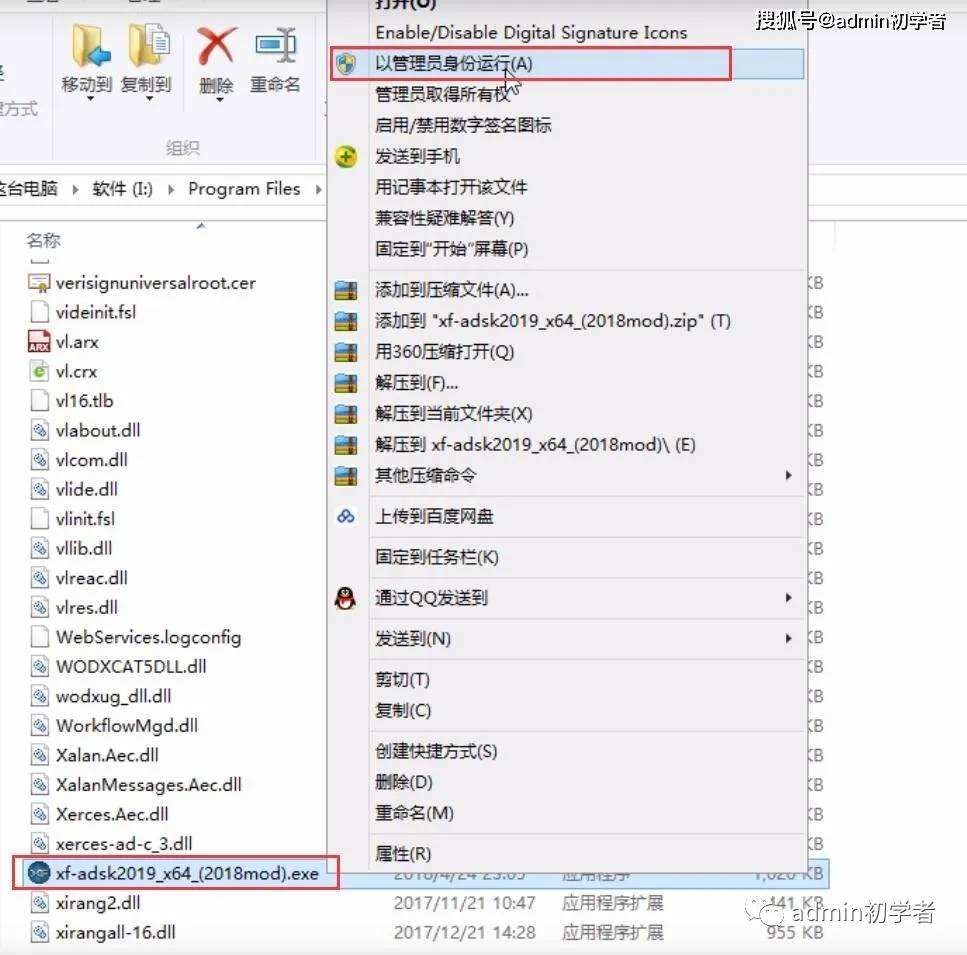Choose Open with 360 compress (用360压缩打开)
This screenshot has height=955, width=967.
(445, 352)
